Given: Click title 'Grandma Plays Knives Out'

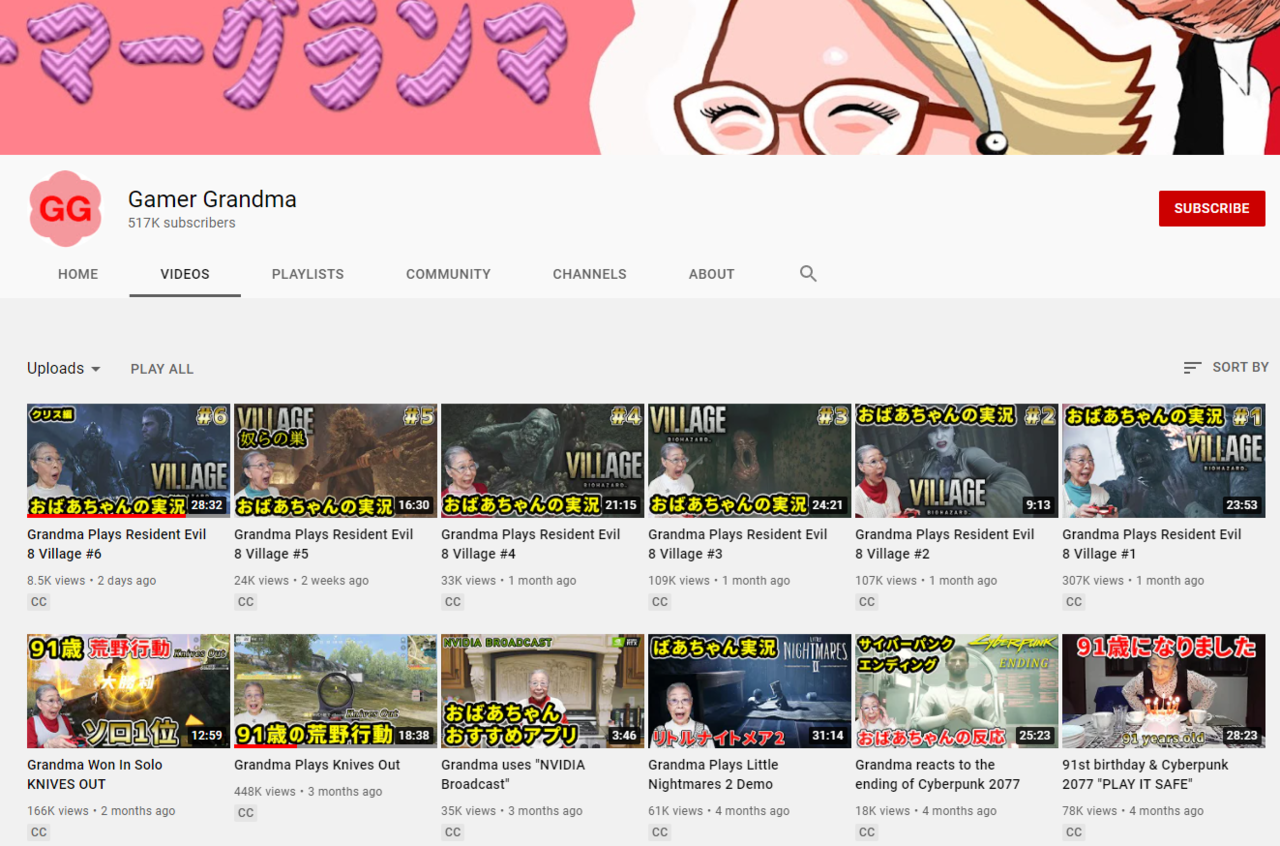Looking at the screenshot, I should pos(317,765).
